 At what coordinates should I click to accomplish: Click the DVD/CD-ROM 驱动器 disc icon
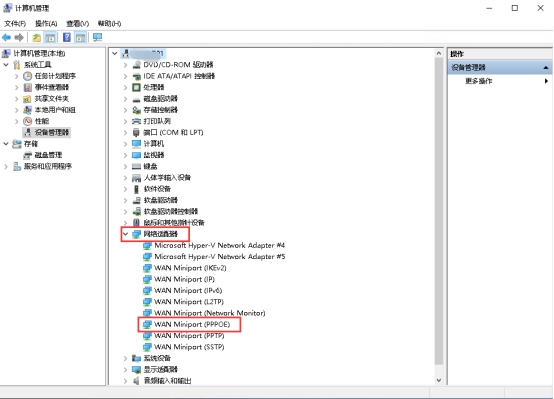(x=136, y=65)
